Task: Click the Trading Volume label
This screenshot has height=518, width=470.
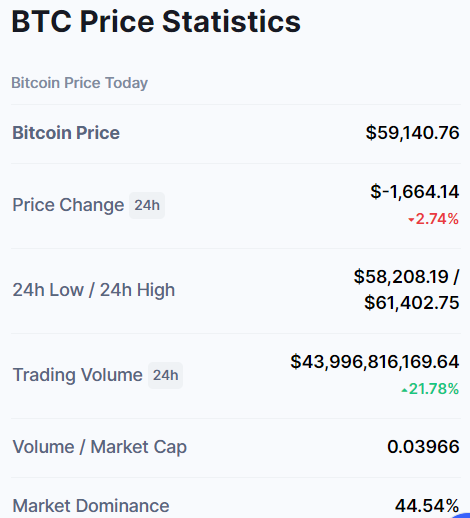Action: (77, 375)
